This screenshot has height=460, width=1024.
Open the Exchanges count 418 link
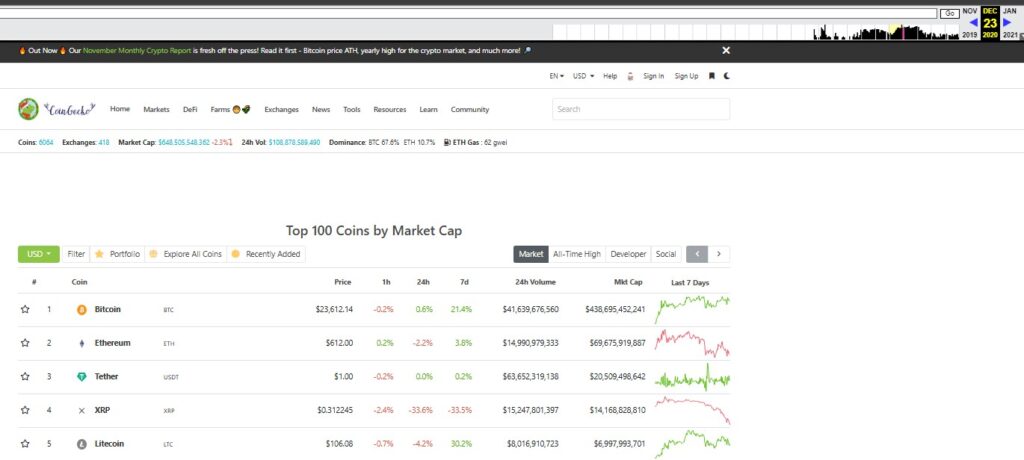coord(103,142)
